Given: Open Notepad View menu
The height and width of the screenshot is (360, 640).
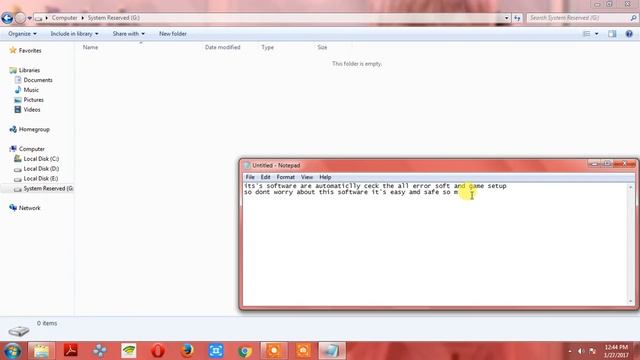Looking at the screenshot, I should click(307, 177).
